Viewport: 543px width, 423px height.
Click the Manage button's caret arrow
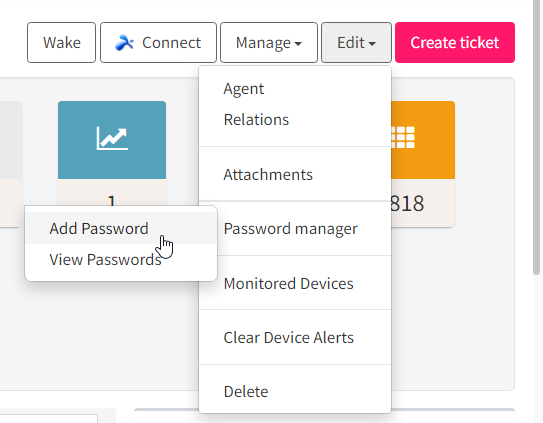[x=298, y=44]
